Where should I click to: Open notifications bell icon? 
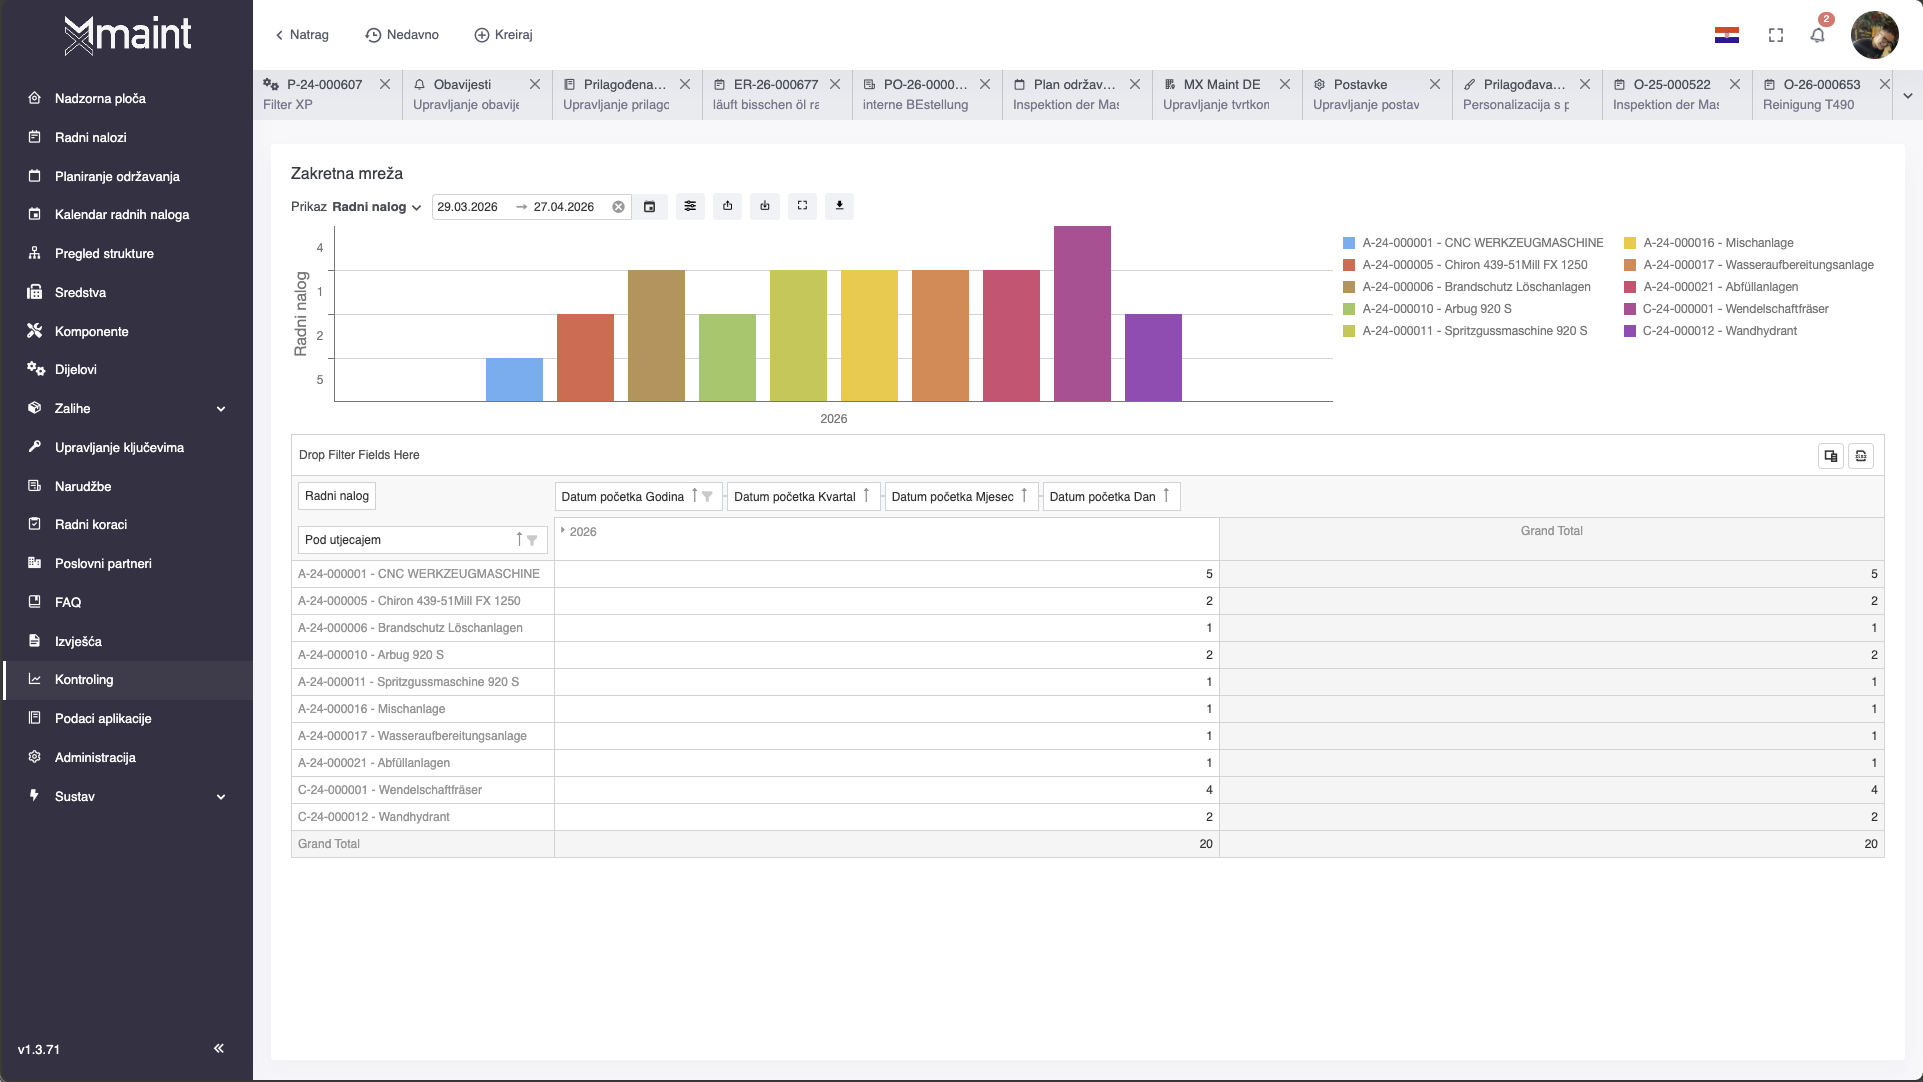1817,36
